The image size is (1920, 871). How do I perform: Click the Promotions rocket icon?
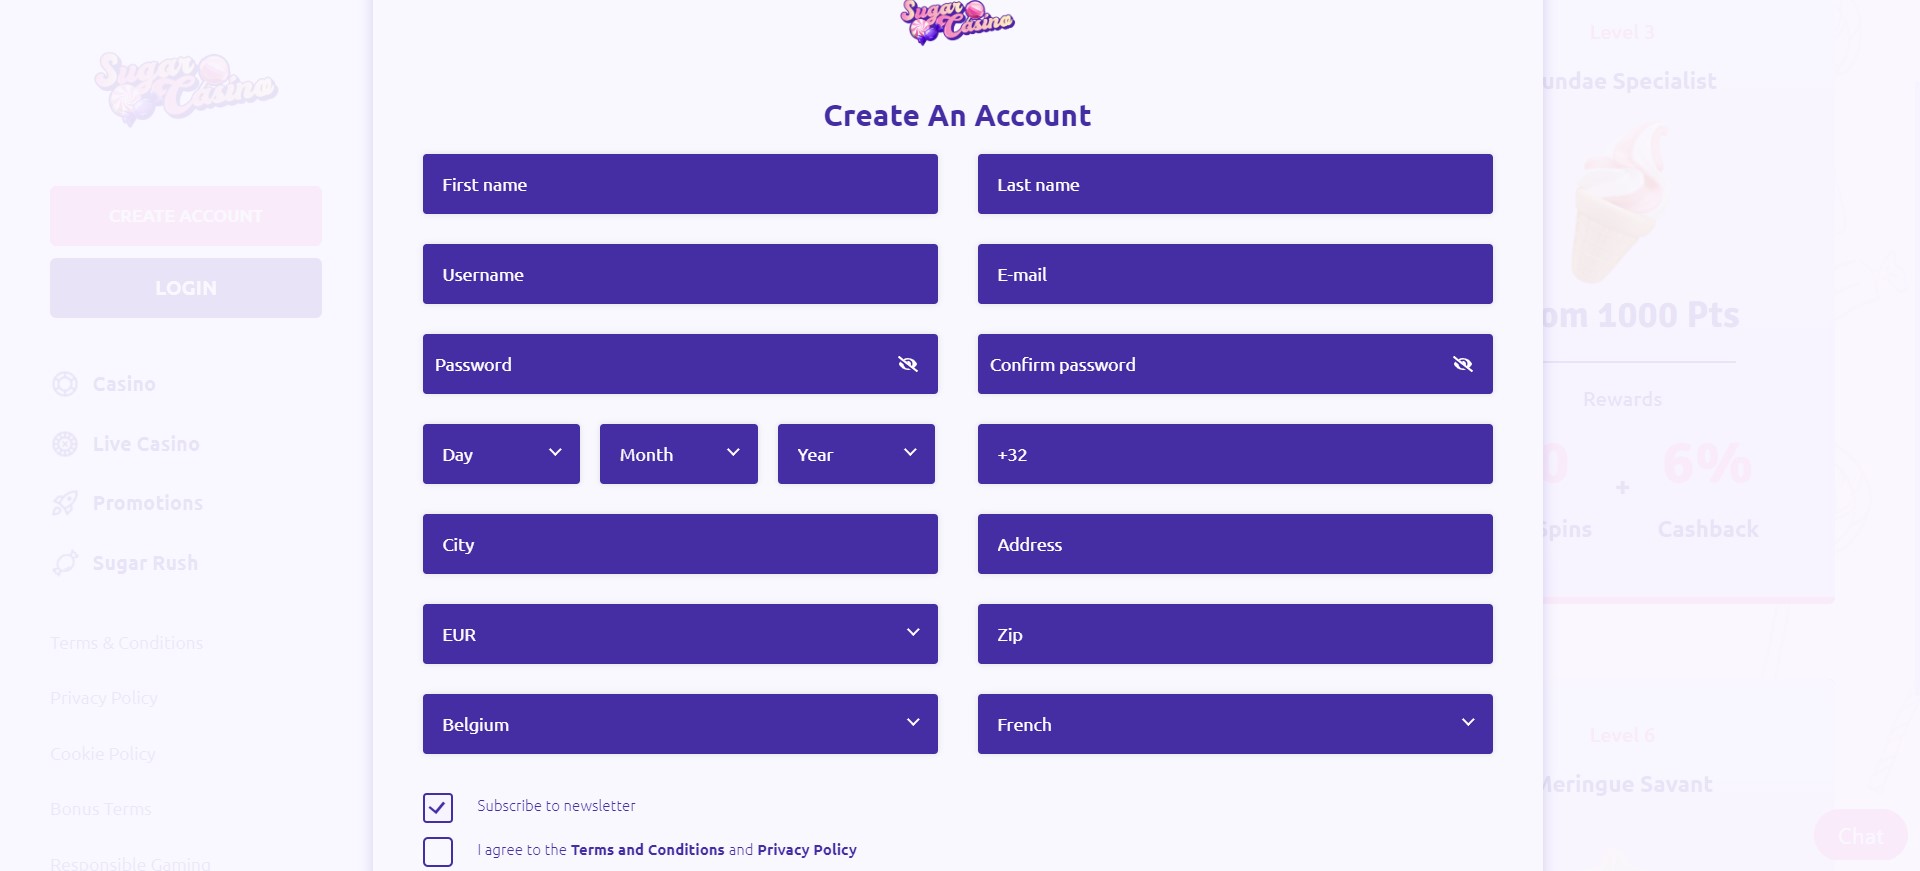[65, 503]
